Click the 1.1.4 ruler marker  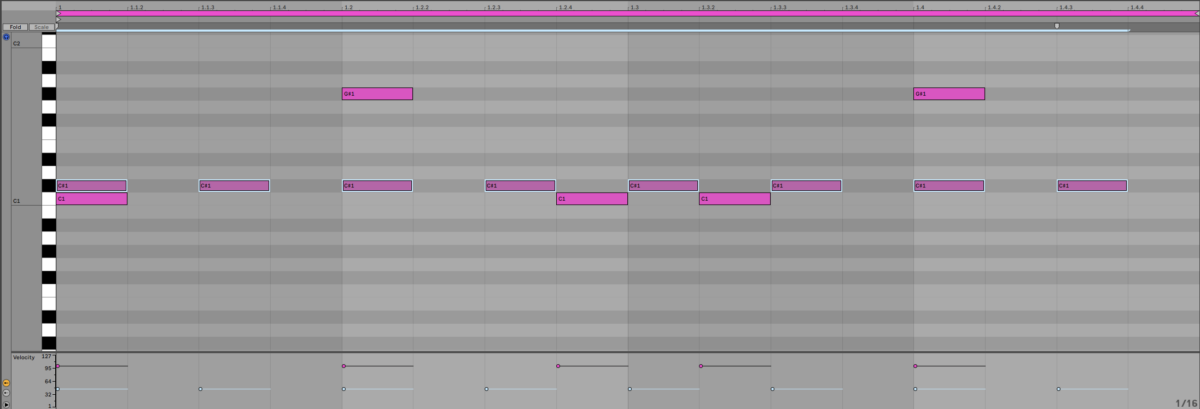coord(279,7)
